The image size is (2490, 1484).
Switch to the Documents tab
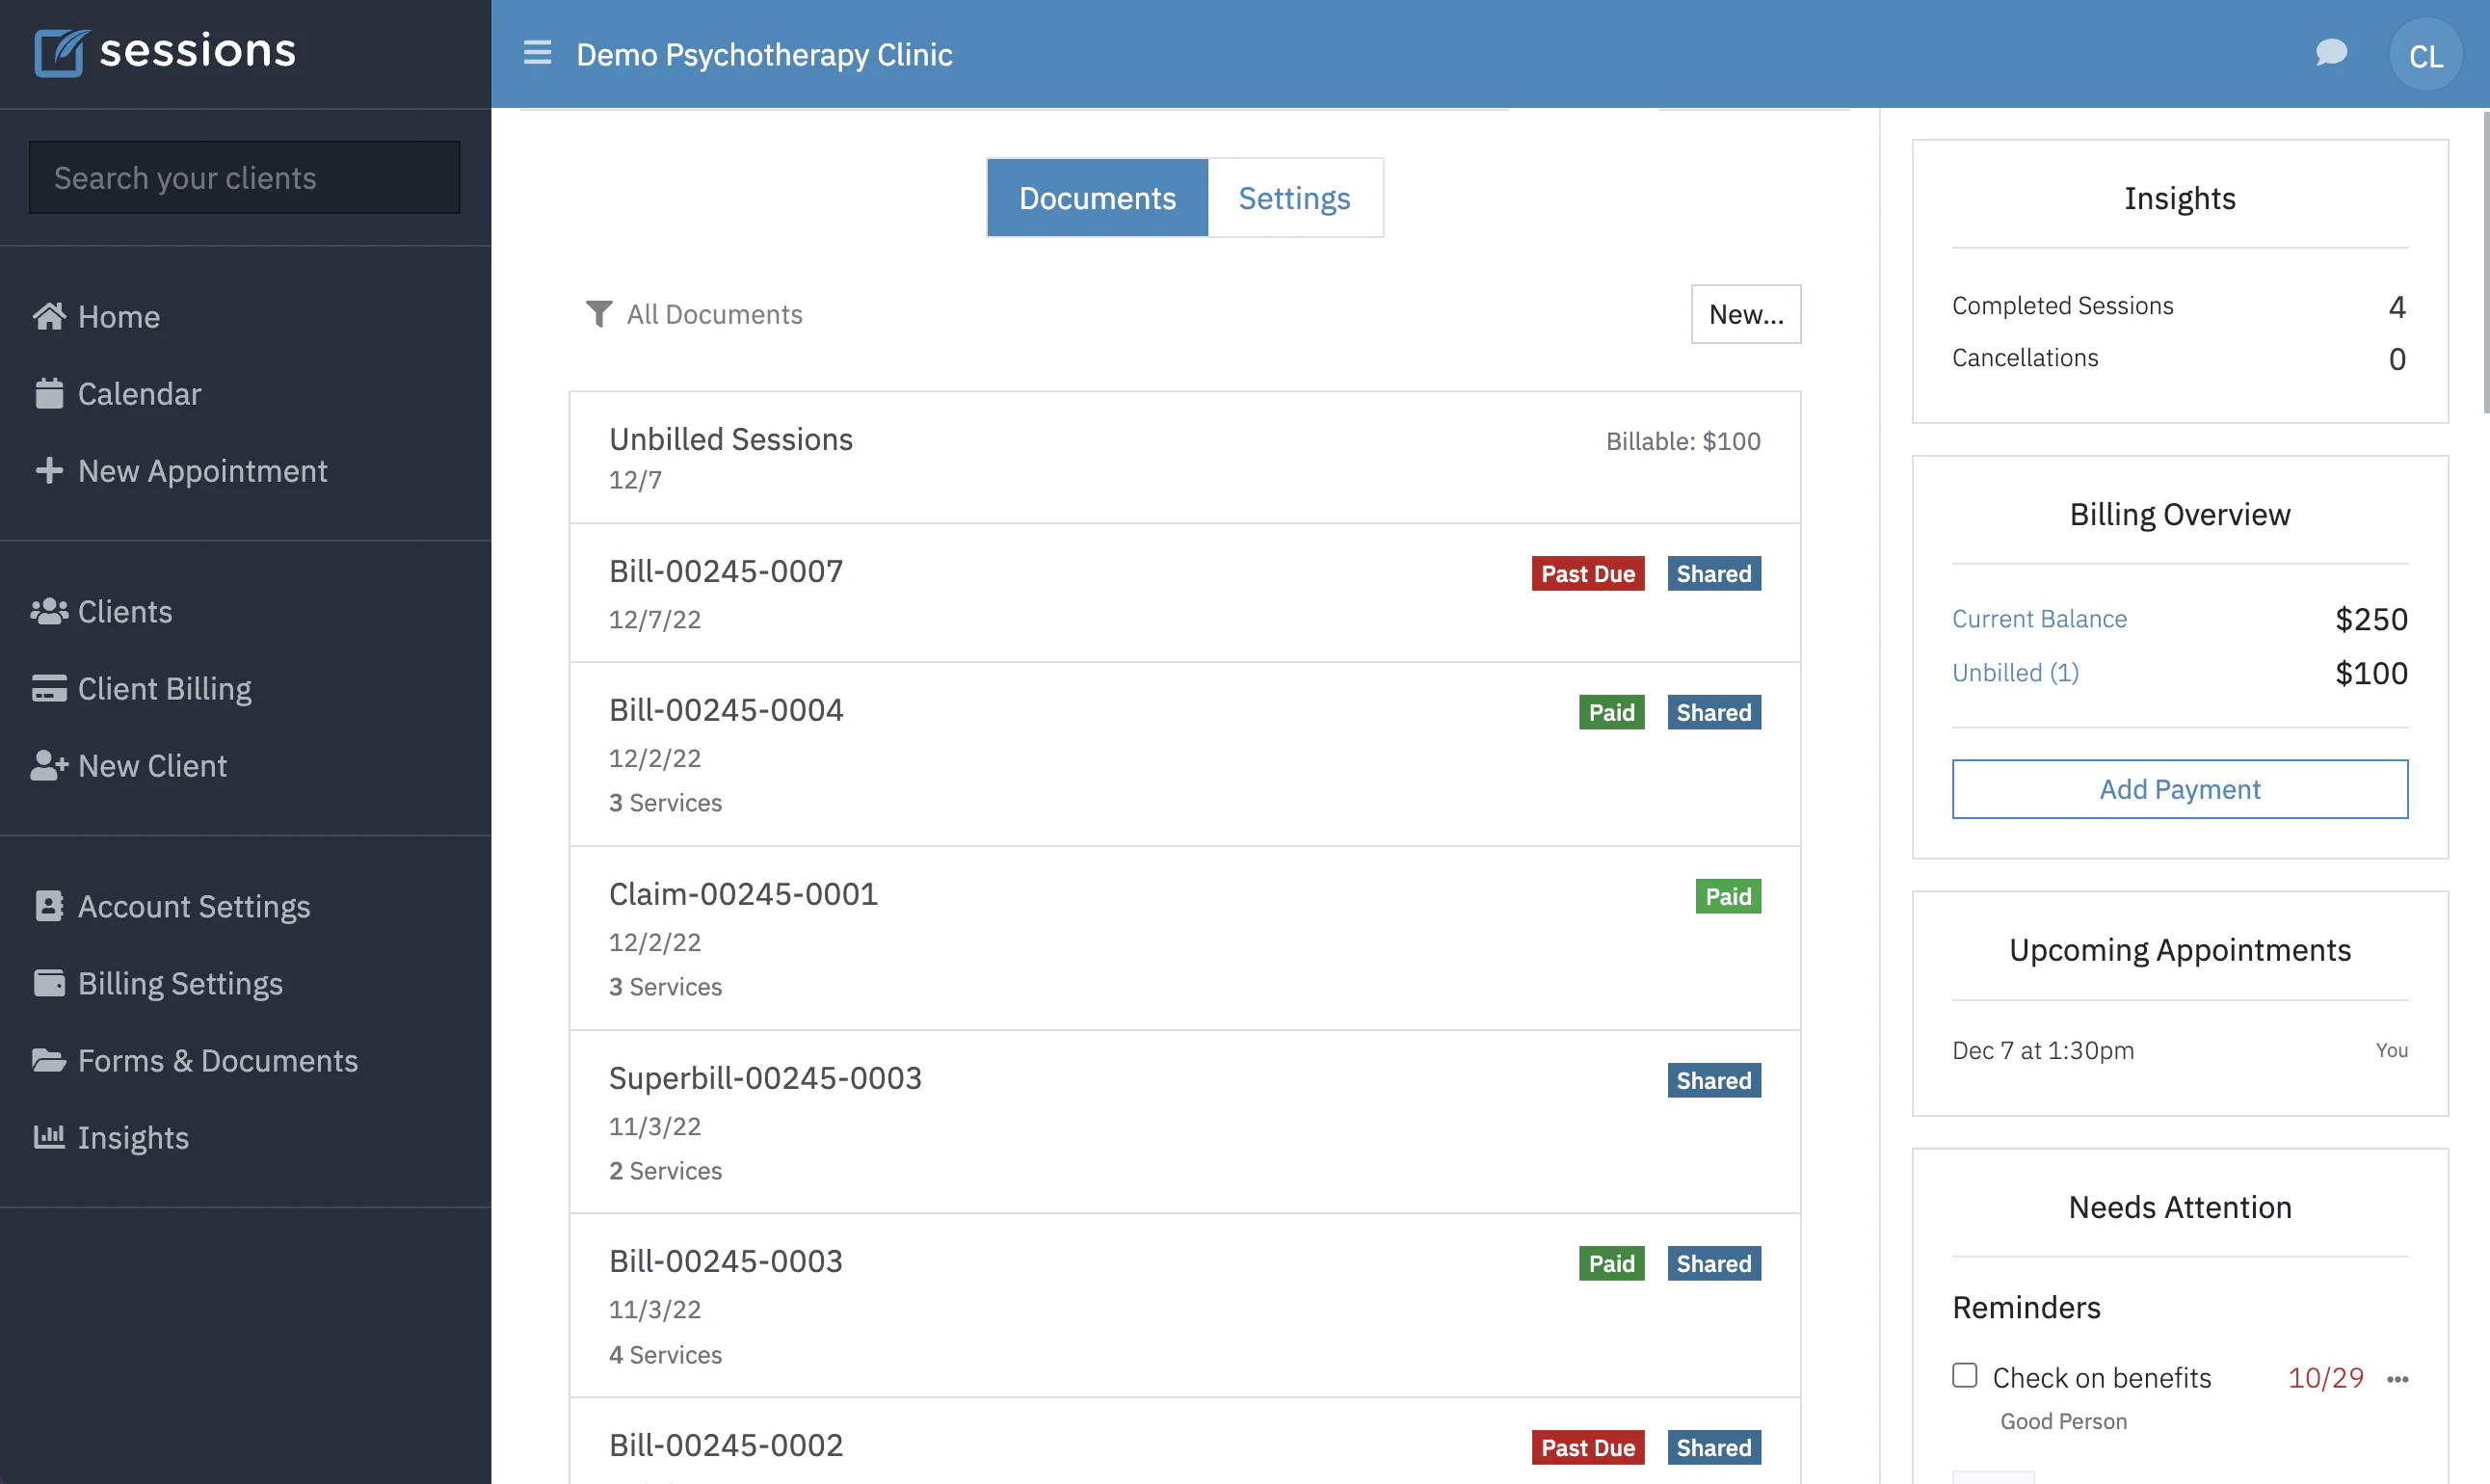pyautogui.click(x=1096, y=197)
